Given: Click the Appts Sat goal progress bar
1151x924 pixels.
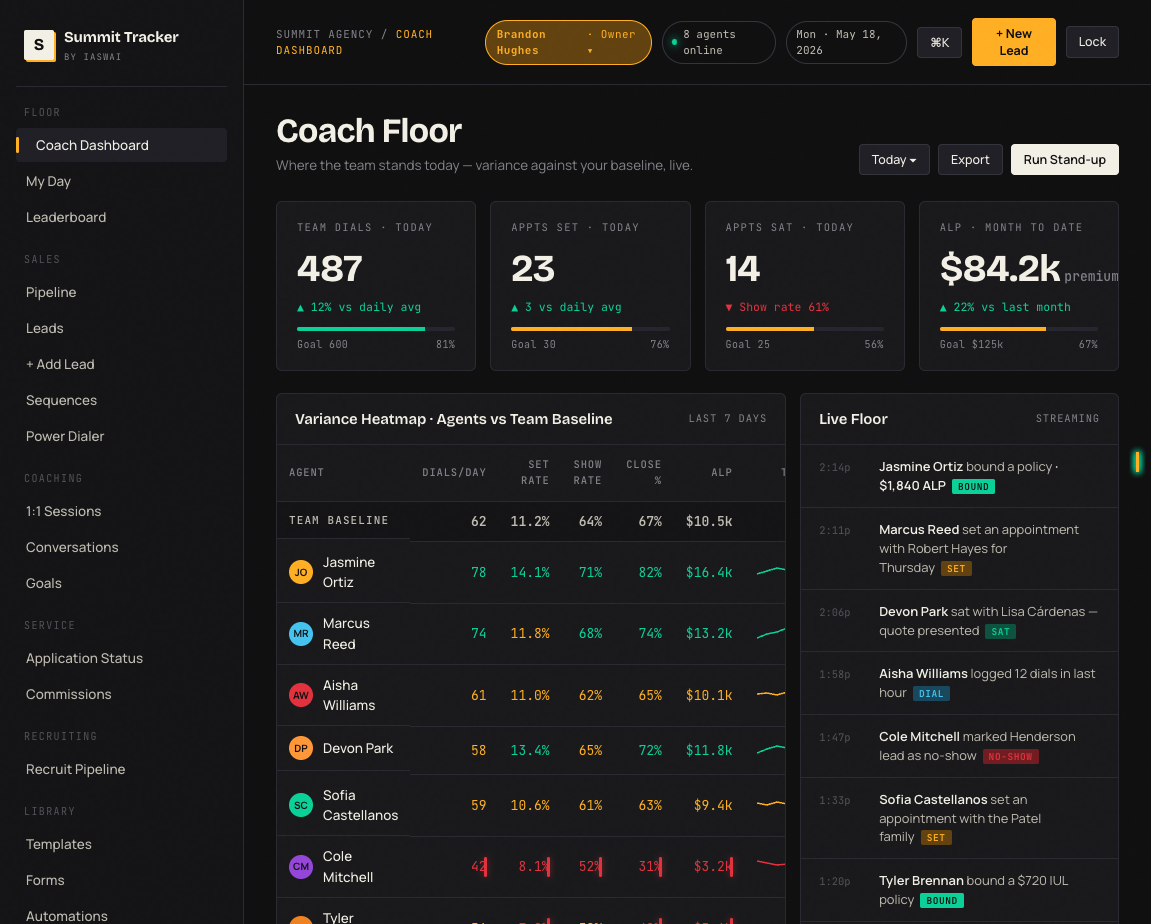Looking at the screenshot, I should click(805, 329).
